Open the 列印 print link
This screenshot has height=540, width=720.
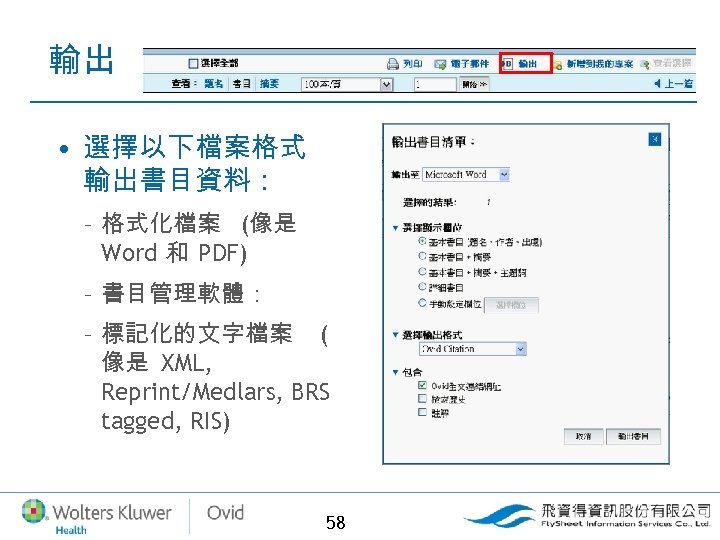412,64
